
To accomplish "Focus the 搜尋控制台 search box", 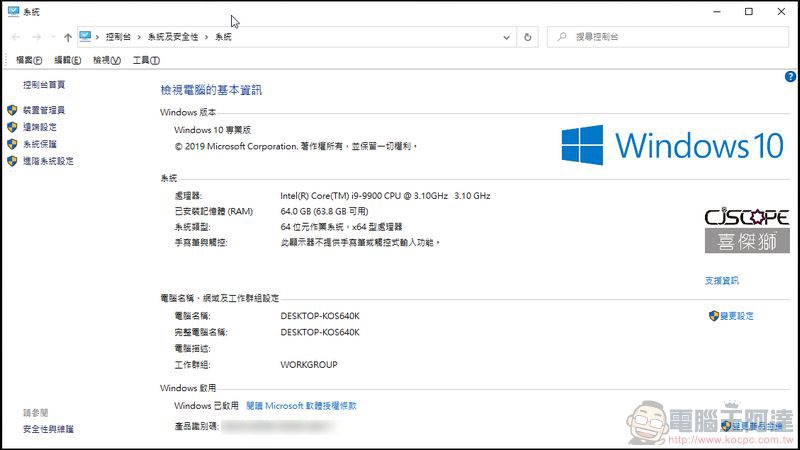I will [x=668, y=37].
